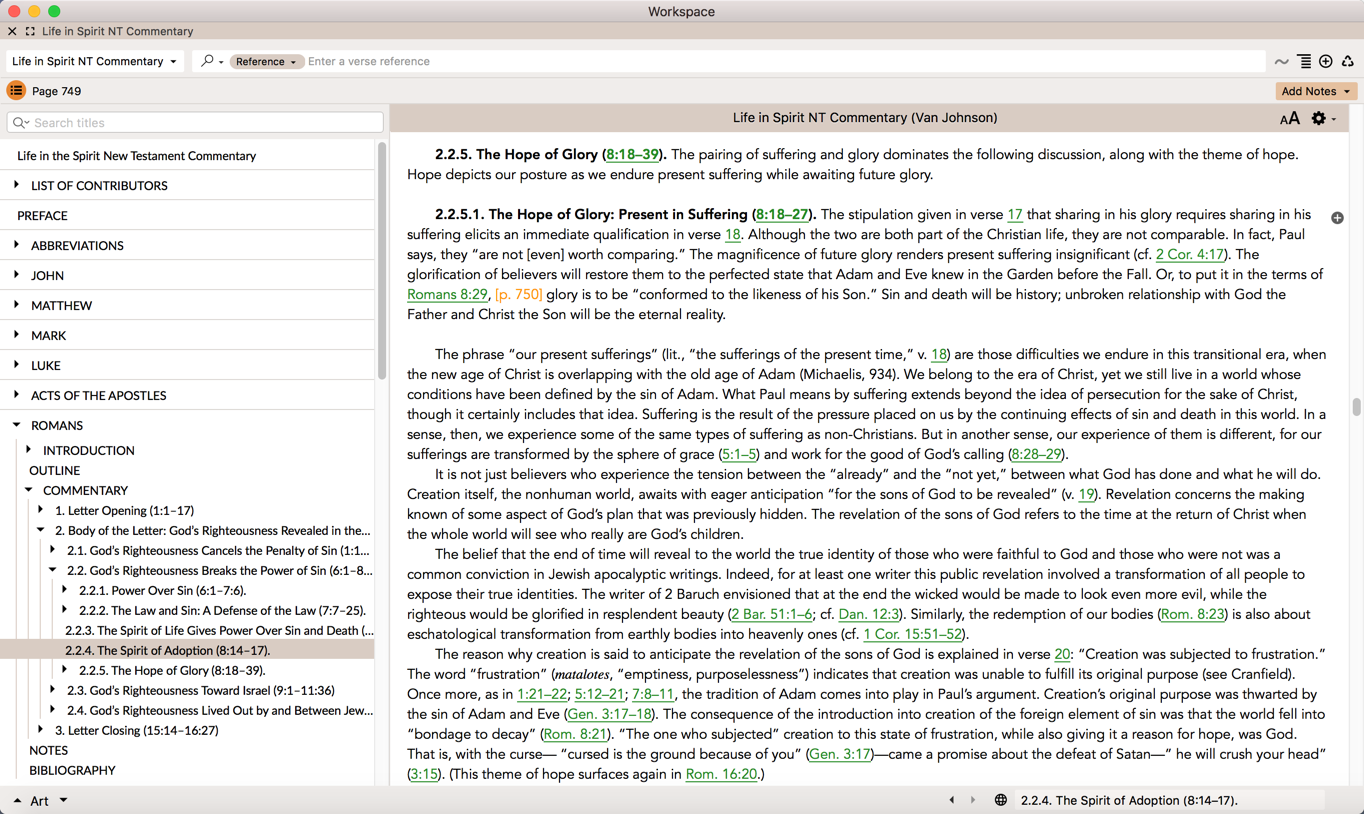
Task: Select 2.2.4. The Spirit of Adoption entry
Action: (x=167, y=651)
